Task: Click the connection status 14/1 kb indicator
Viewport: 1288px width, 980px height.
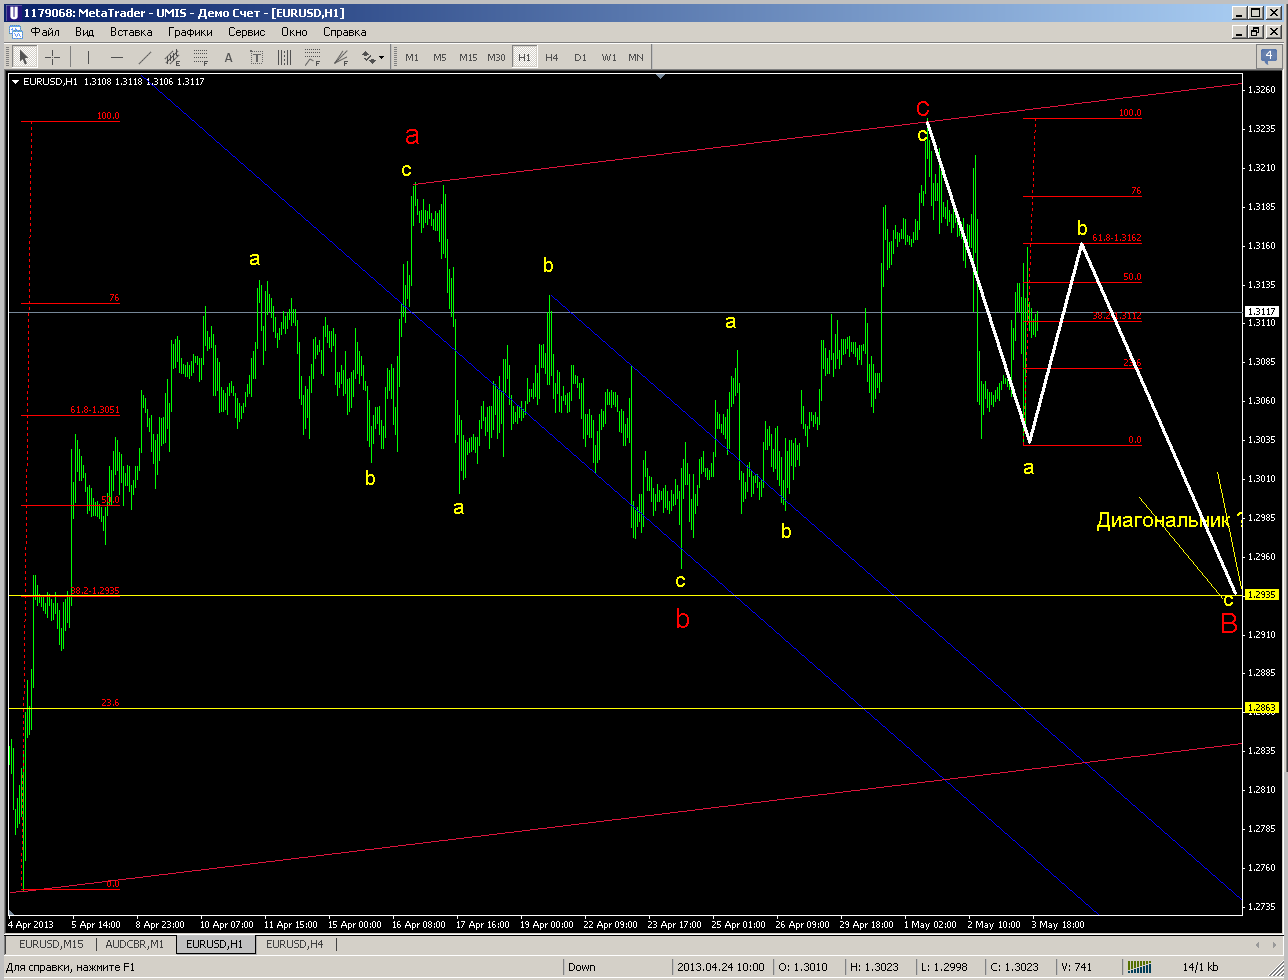Action: point(1199,967)
